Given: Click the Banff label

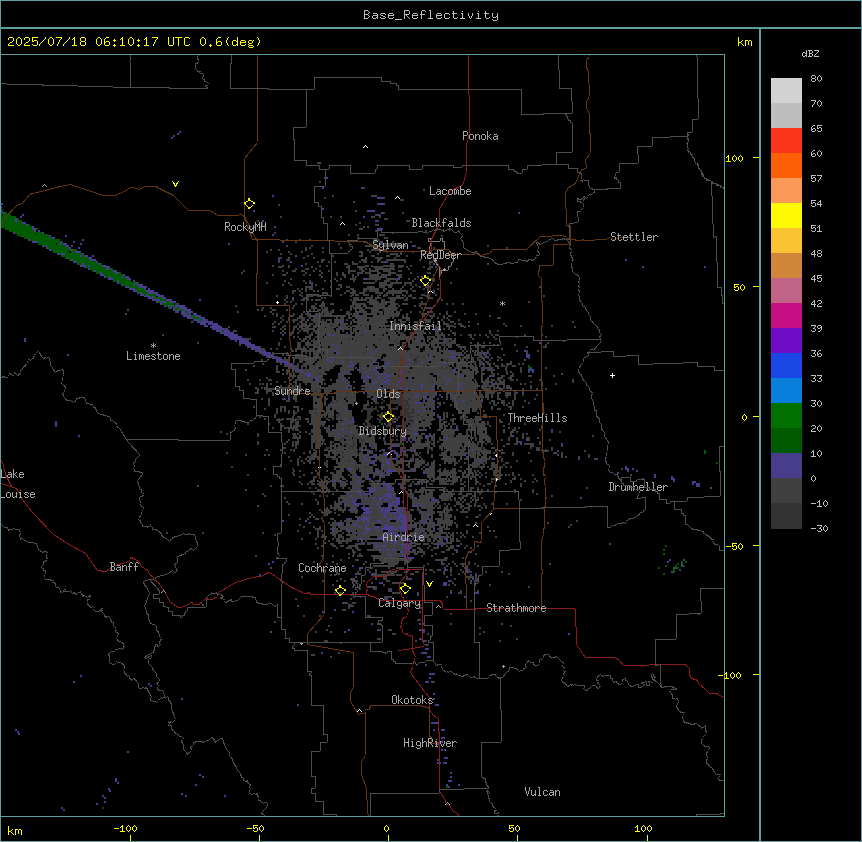Looking at the screenshot, I should [x=124, y=567].
